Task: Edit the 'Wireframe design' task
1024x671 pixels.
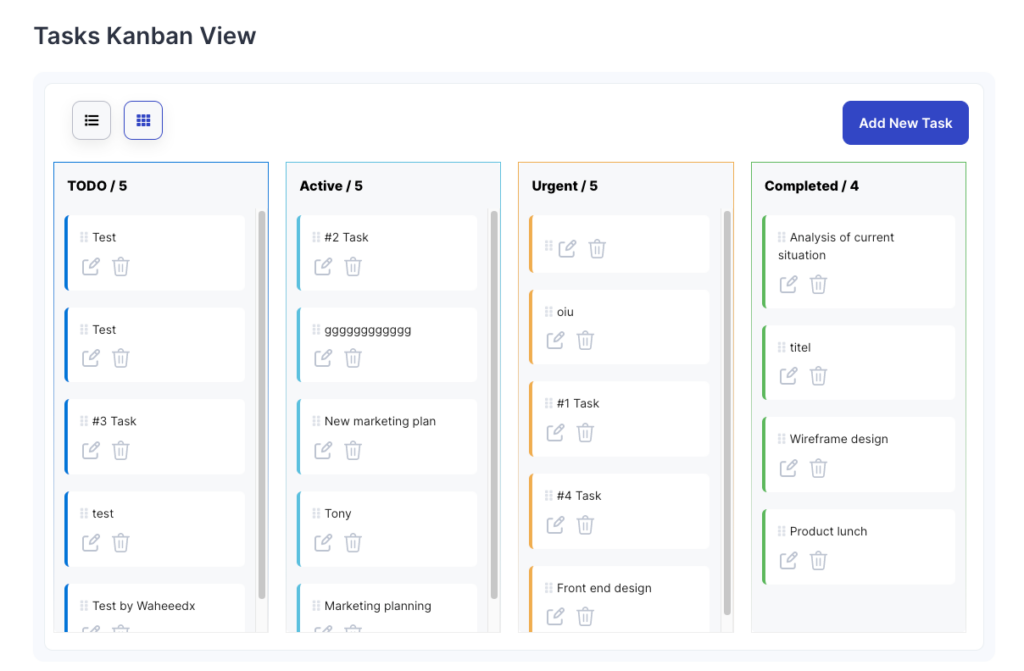Action: [x=788, y=468]
